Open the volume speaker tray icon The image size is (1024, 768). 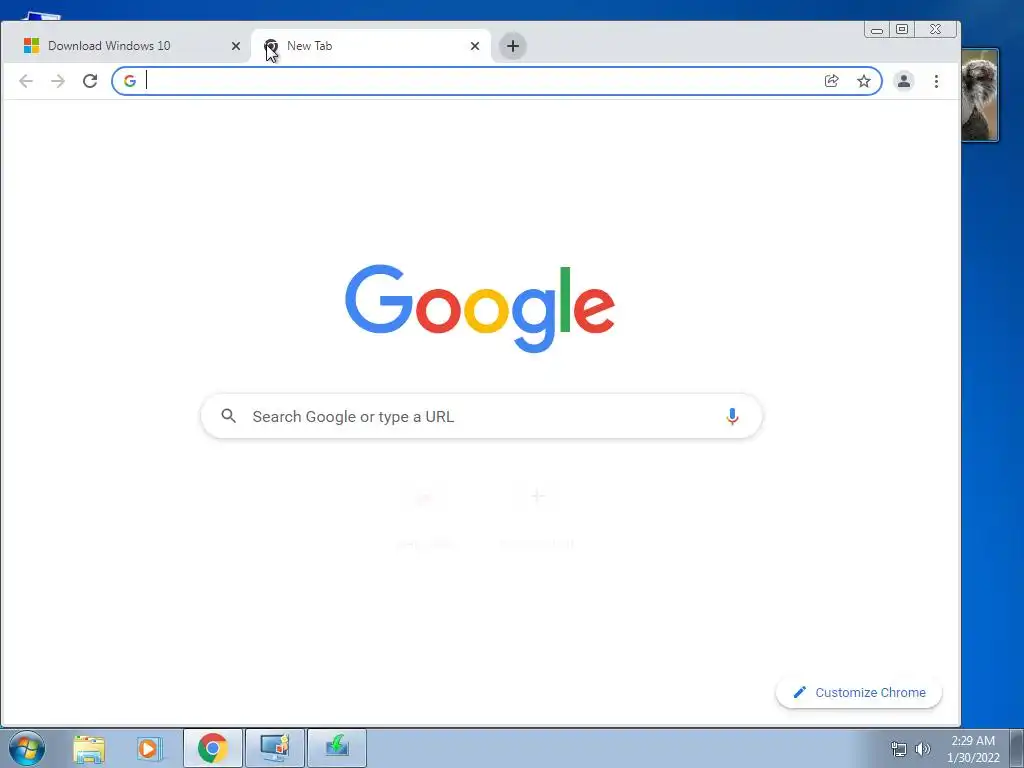[922, 749]
